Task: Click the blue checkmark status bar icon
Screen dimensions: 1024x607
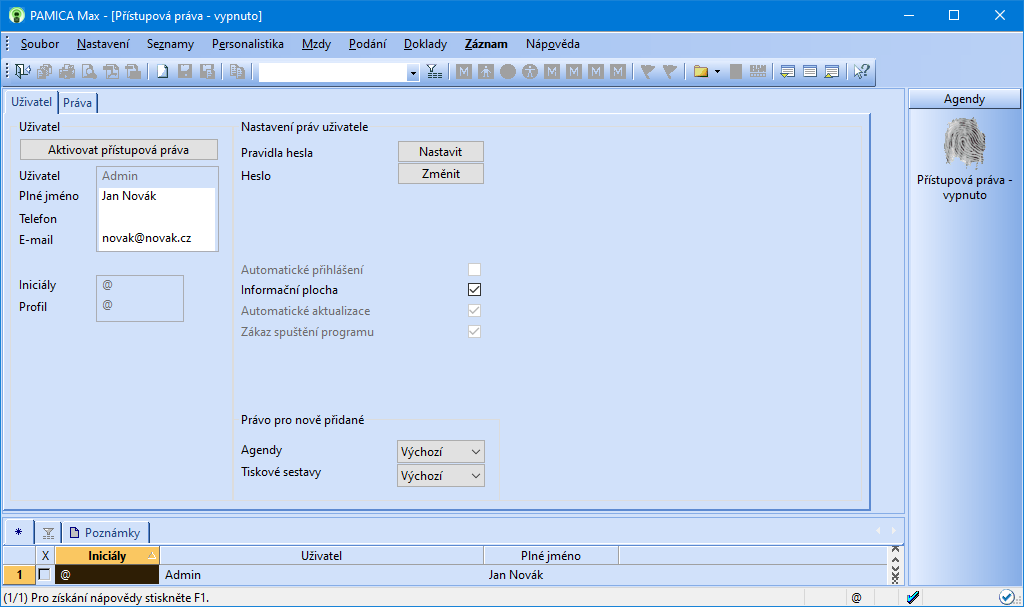Action: click(913, 597)
